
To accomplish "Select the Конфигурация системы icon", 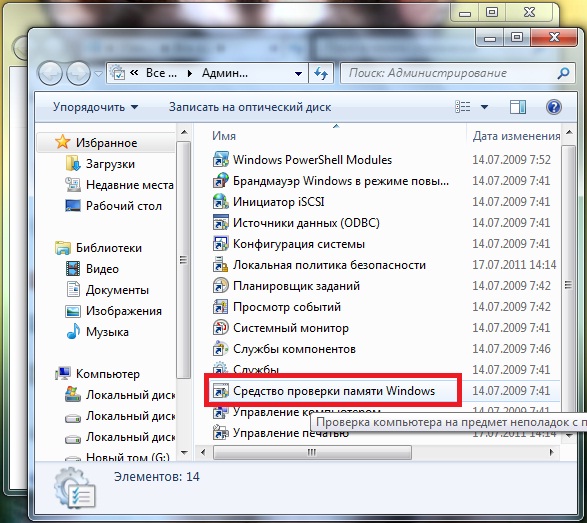I will pos(220,243).
